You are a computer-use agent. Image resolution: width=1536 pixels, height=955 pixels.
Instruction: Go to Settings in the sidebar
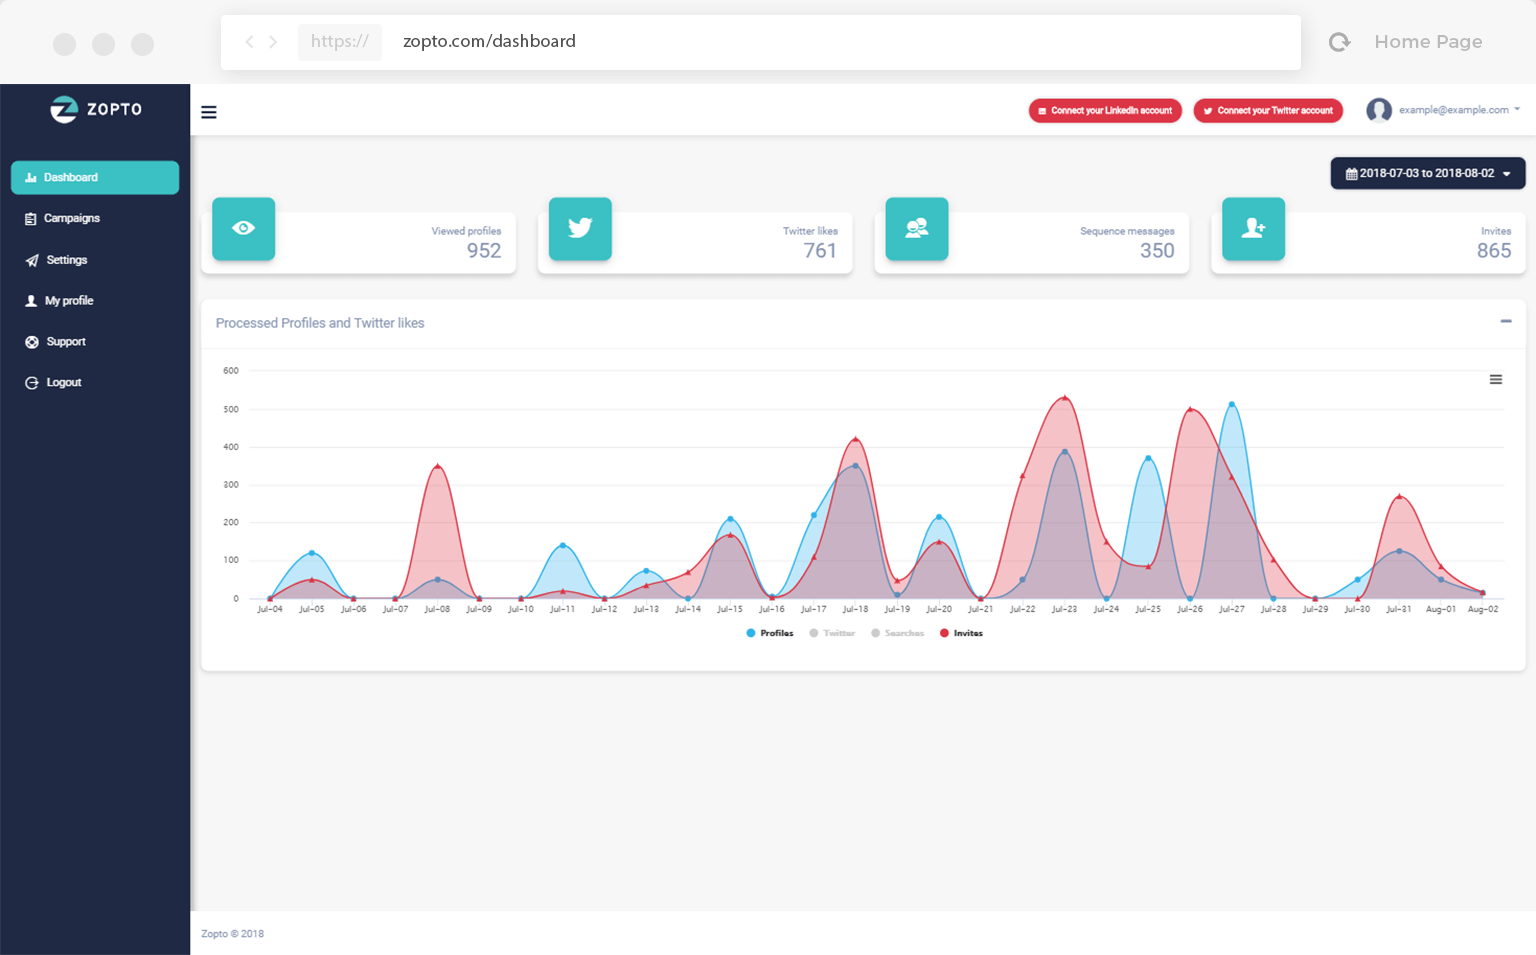66,260
